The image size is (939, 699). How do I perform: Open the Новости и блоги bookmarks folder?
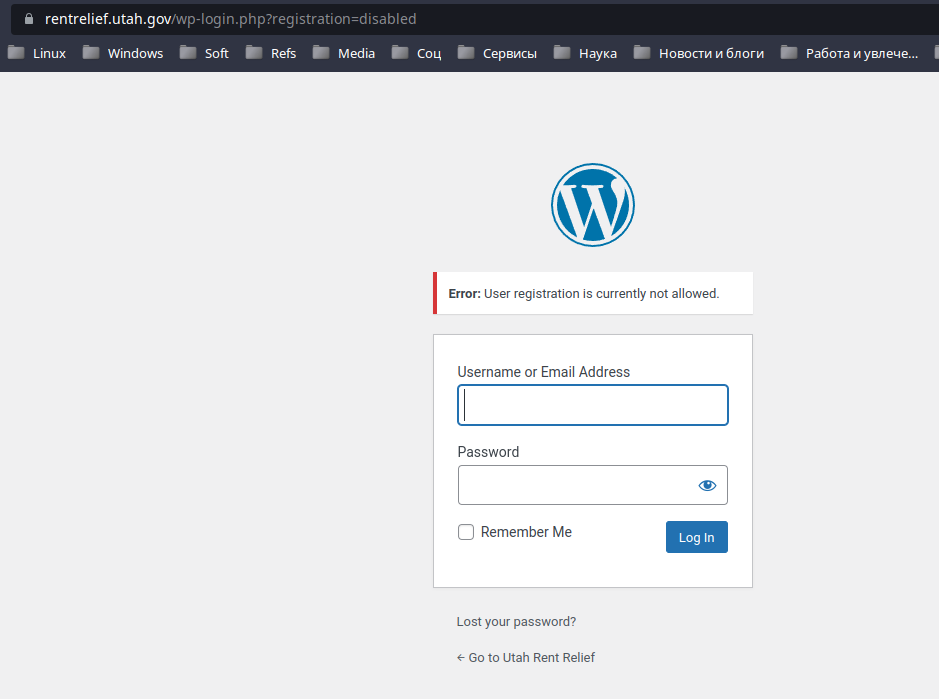pos(699,53)
